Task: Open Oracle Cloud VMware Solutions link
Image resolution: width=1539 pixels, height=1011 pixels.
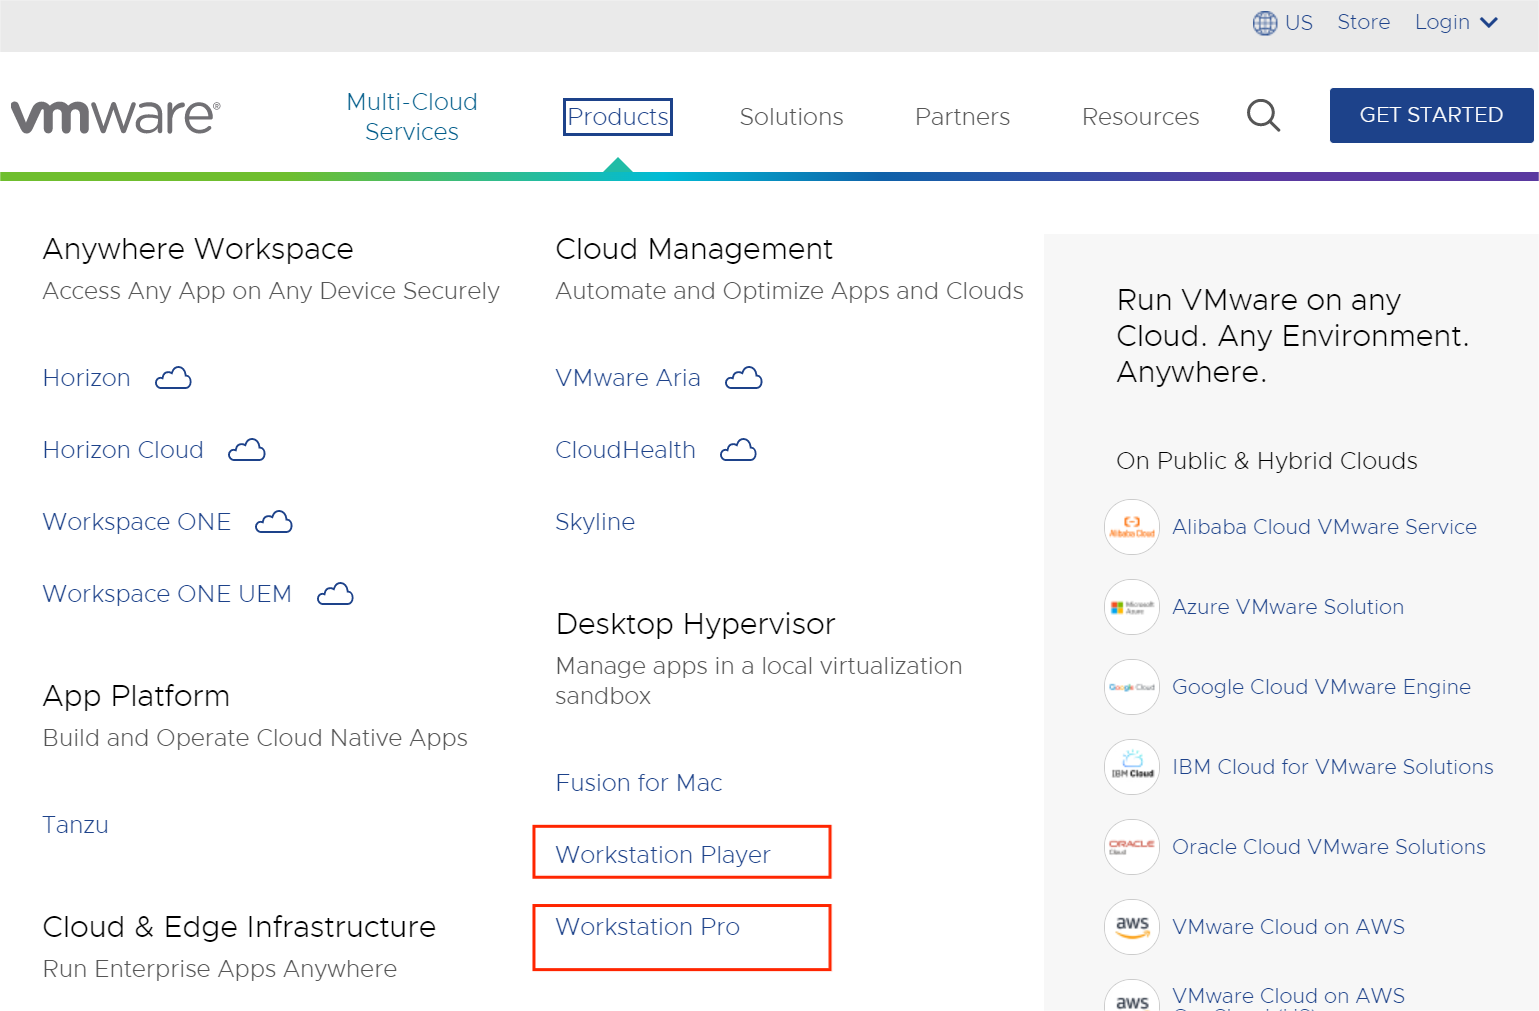Action: [x=1329, y=847]
